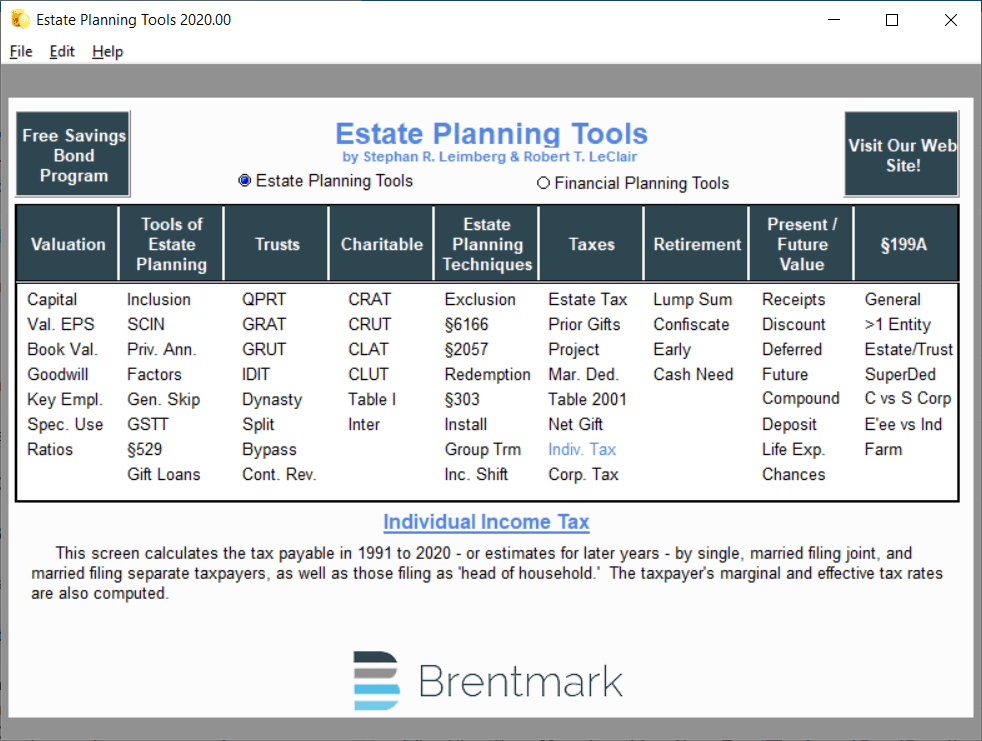
Task: Open the Free Savings Bond Program
Action: tap(72, 153)
